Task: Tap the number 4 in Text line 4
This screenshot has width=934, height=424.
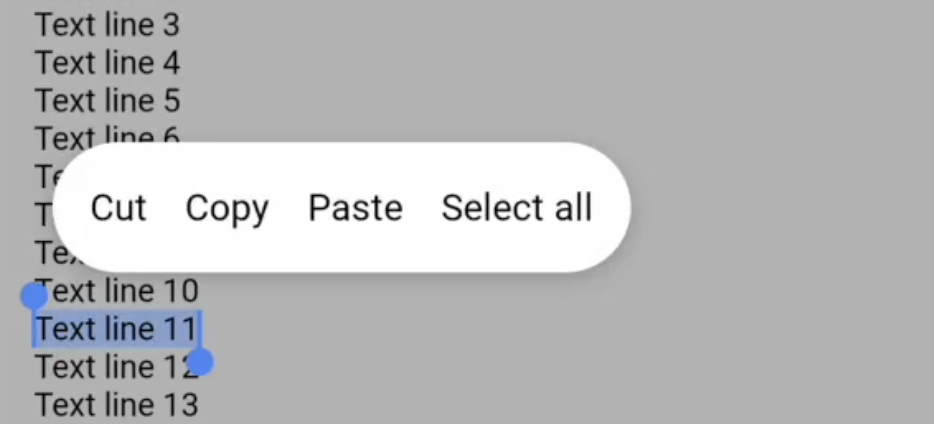Action: click(x=170, y=63)
